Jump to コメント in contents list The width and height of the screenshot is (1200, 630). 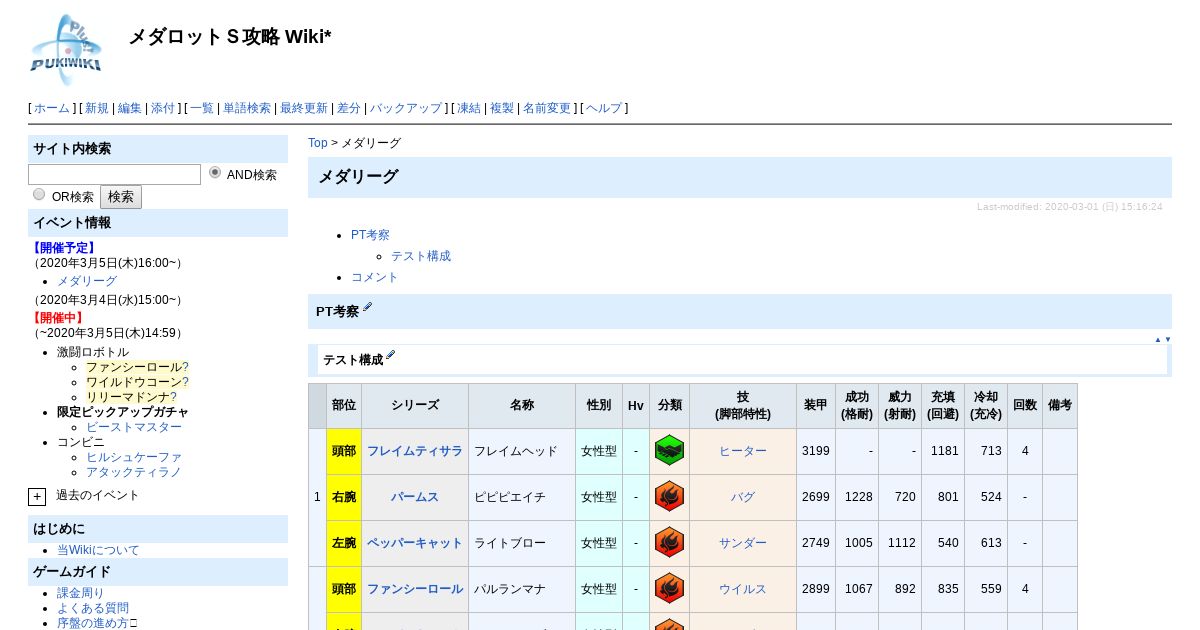pyautogui.click(x=375, y=277)
